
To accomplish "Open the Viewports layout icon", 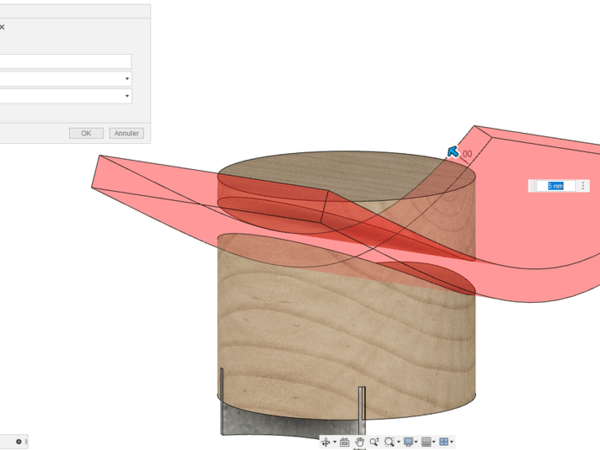I will (444, 441).
